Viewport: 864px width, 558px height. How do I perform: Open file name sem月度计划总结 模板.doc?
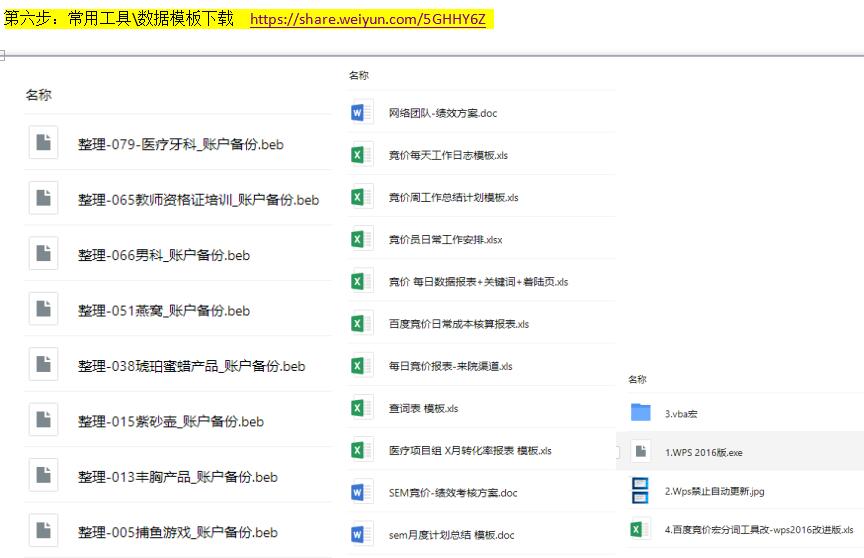pos(451,535)
